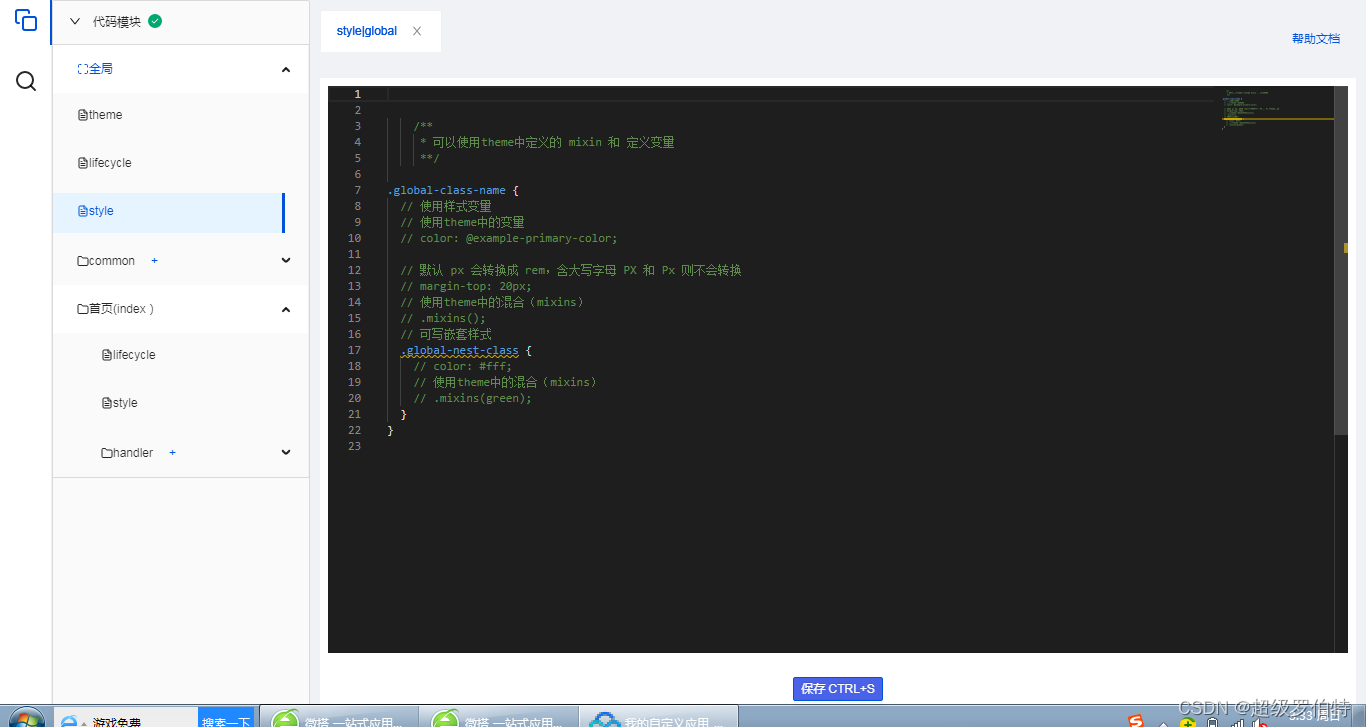This screenshot has height=727, width=1366.
Task: Expand the handler folder chevron
Action: click(286, 453)
